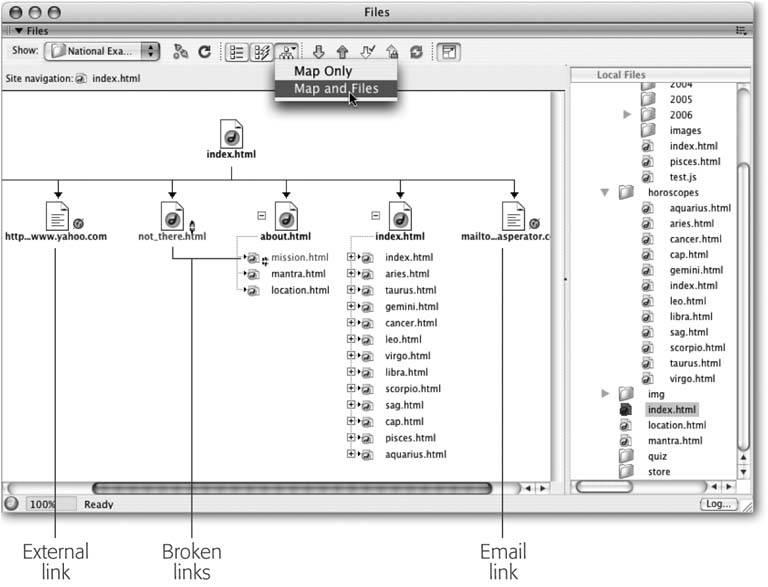Select Map Only from the menu
This screenshot has height=587, width=768.
(x=323, y=71)
